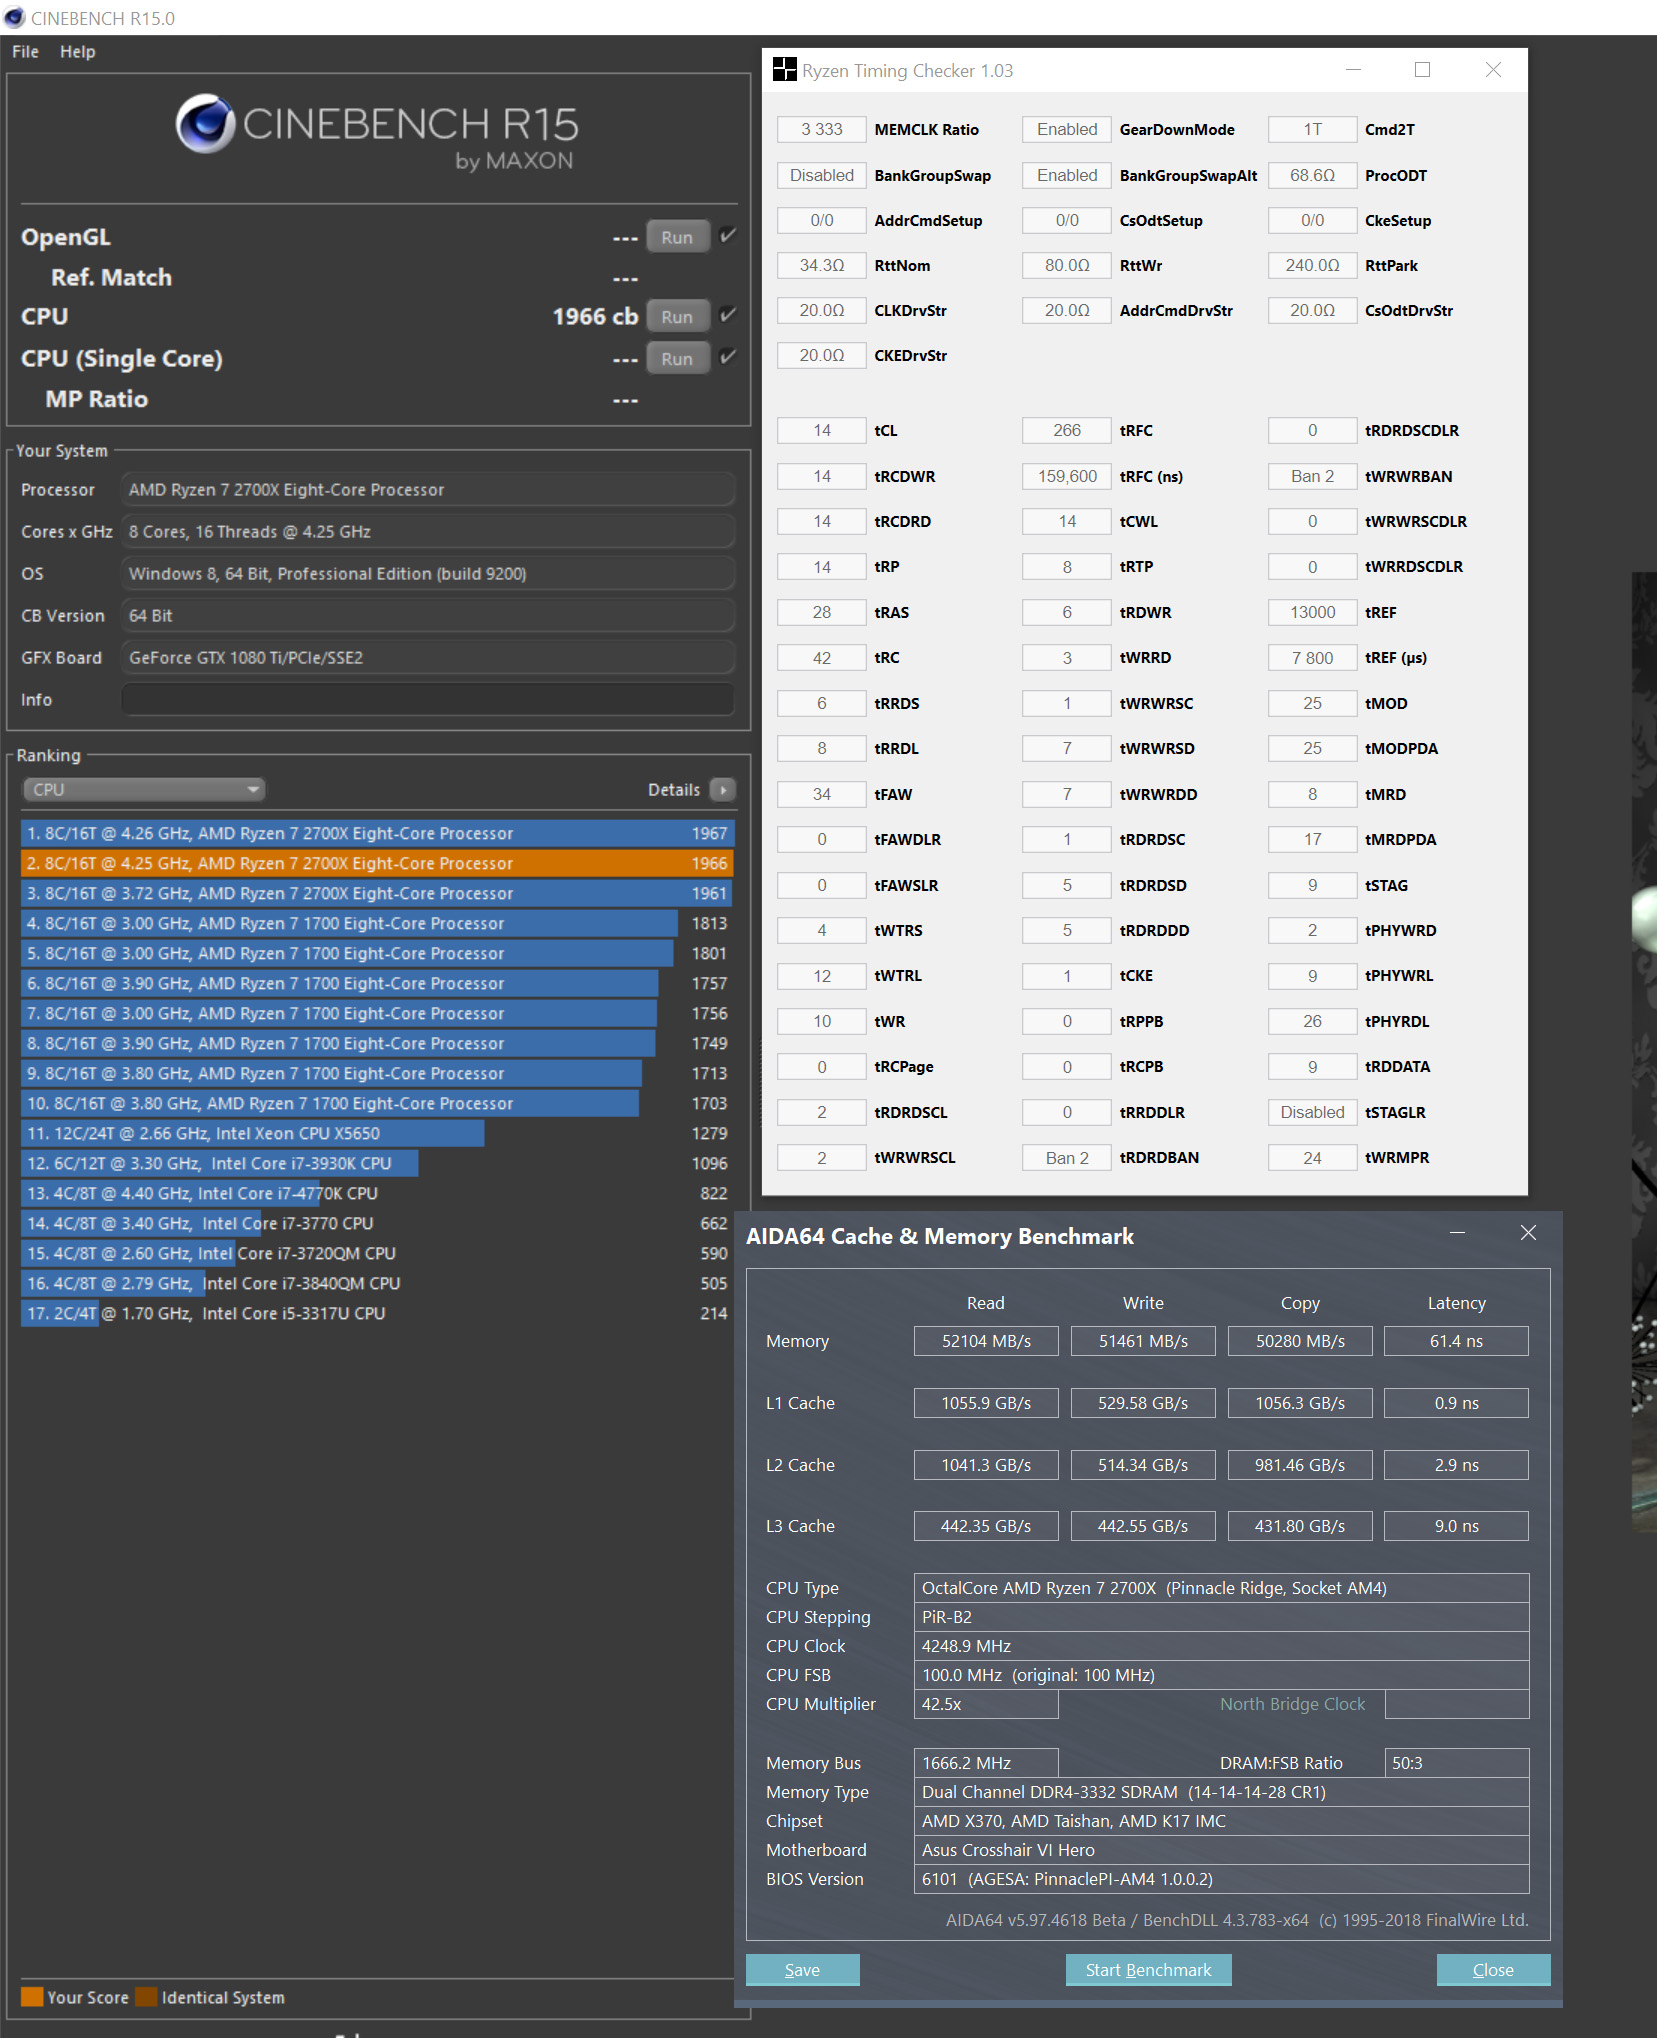Click the Memory Write value 51461 MB/s

click(x=1143, y=1341)
